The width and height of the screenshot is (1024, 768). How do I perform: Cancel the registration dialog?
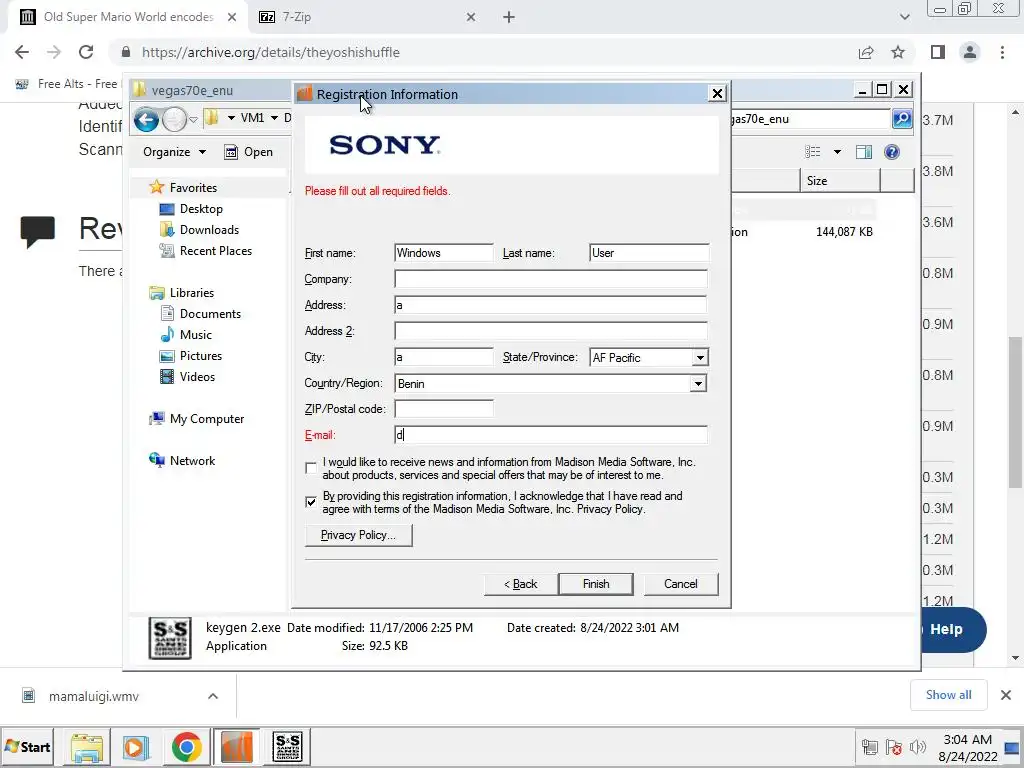tap(680, 584)
